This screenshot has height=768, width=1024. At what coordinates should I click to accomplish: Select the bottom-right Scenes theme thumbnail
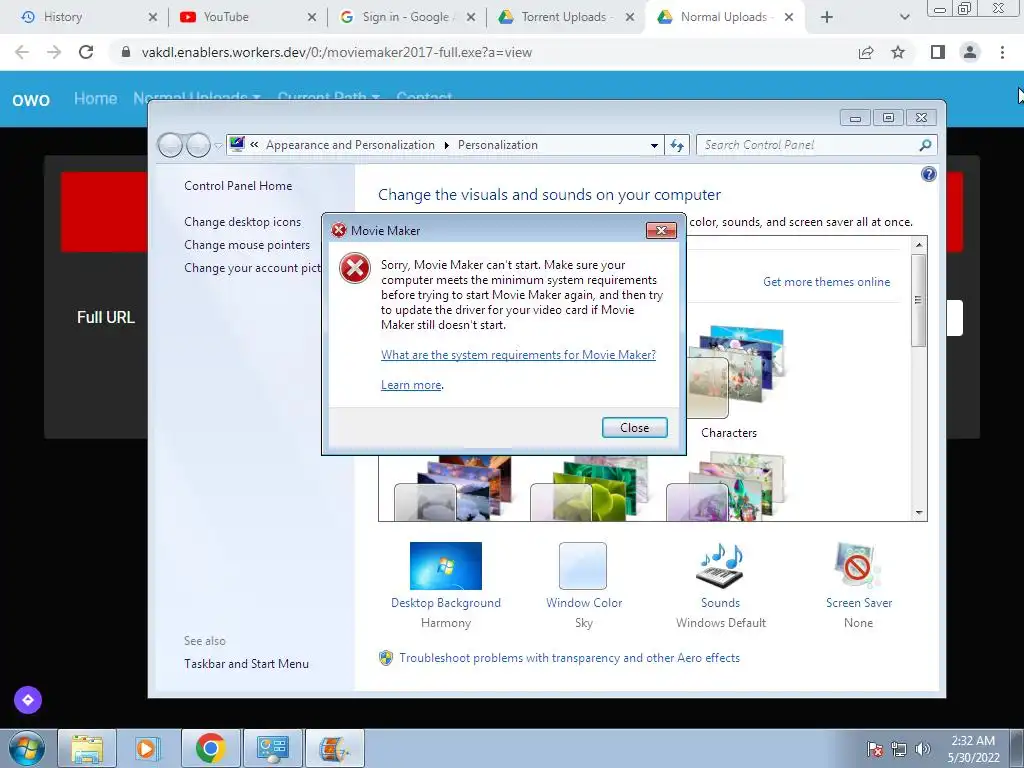point(726,488)
